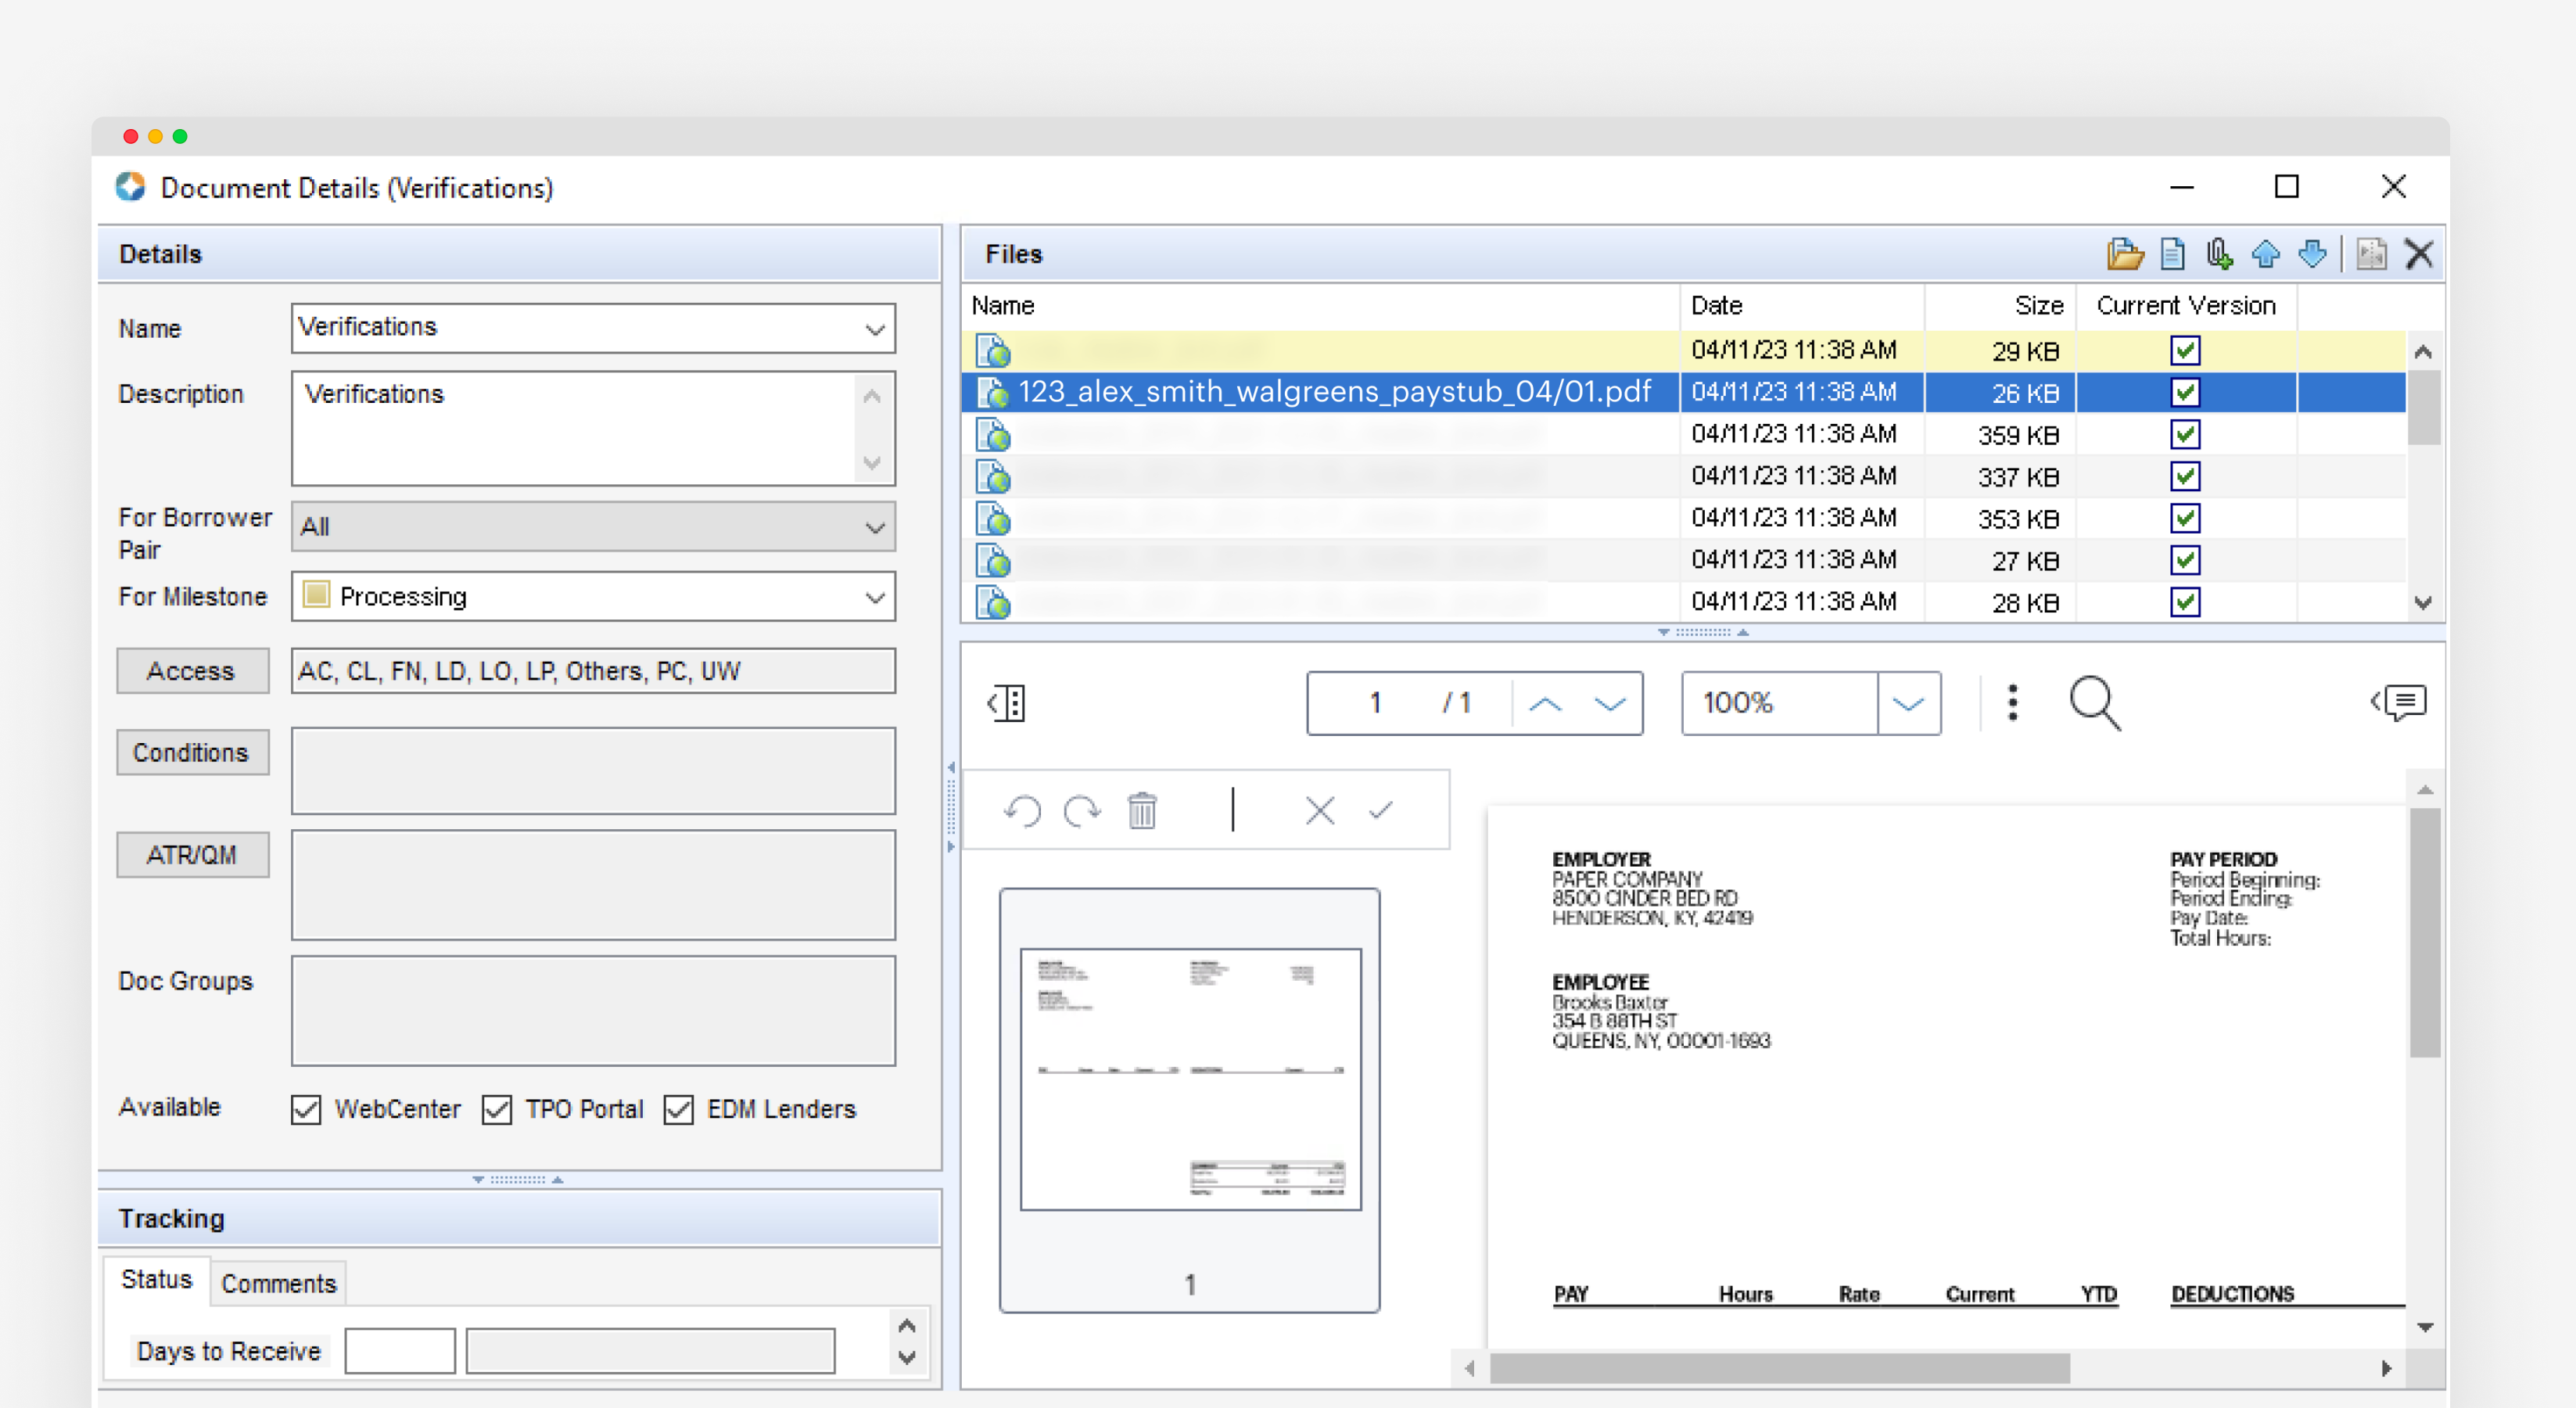The image size is (2576, 1408).
Task: Click the trash delete page icon
Action: (1142, 810)
